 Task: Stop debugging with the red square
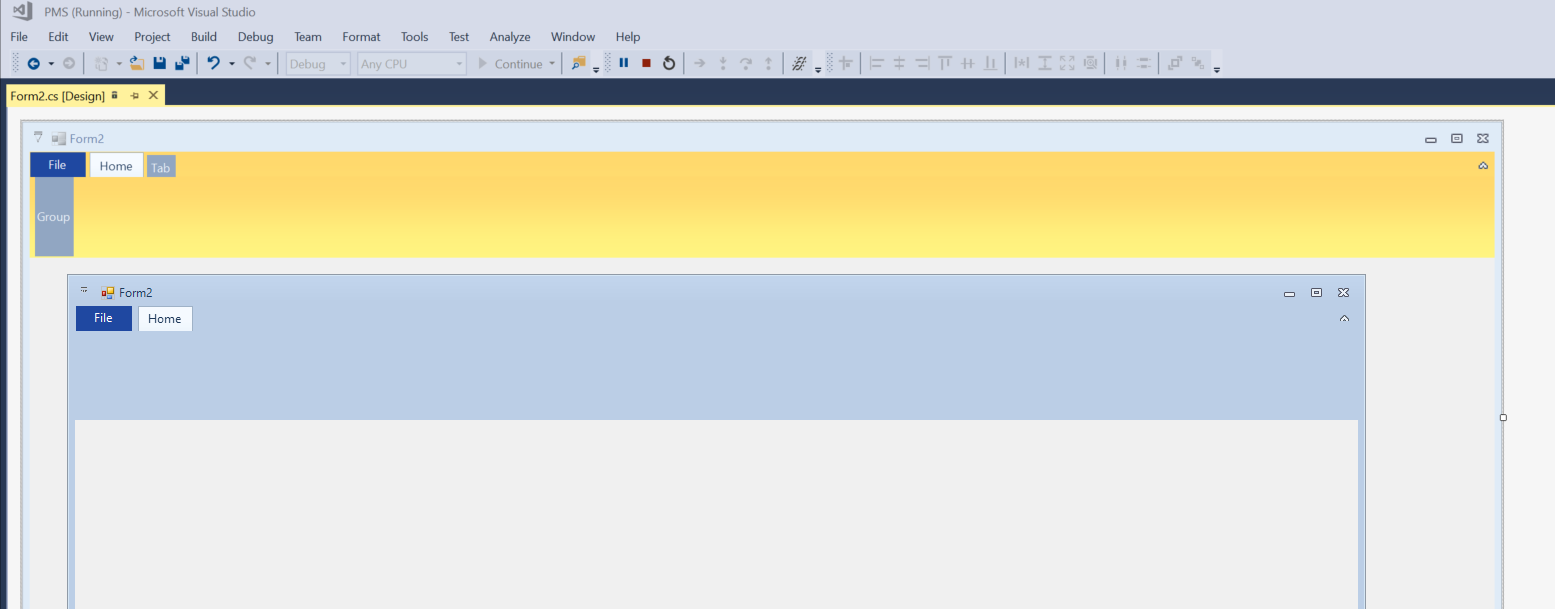coord(646,63)
